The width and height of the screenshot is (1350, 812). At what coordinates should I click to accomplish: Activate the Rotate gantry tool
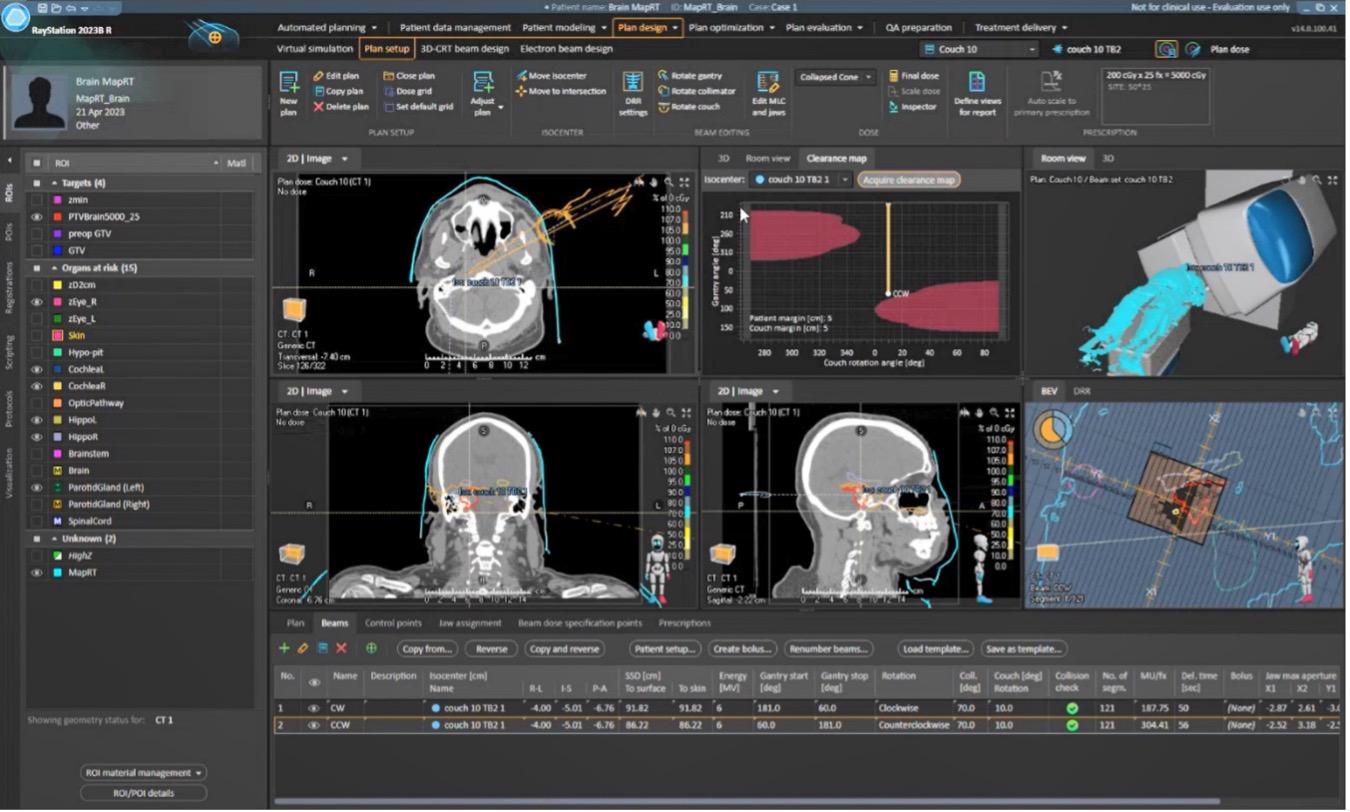coord(696,75)
